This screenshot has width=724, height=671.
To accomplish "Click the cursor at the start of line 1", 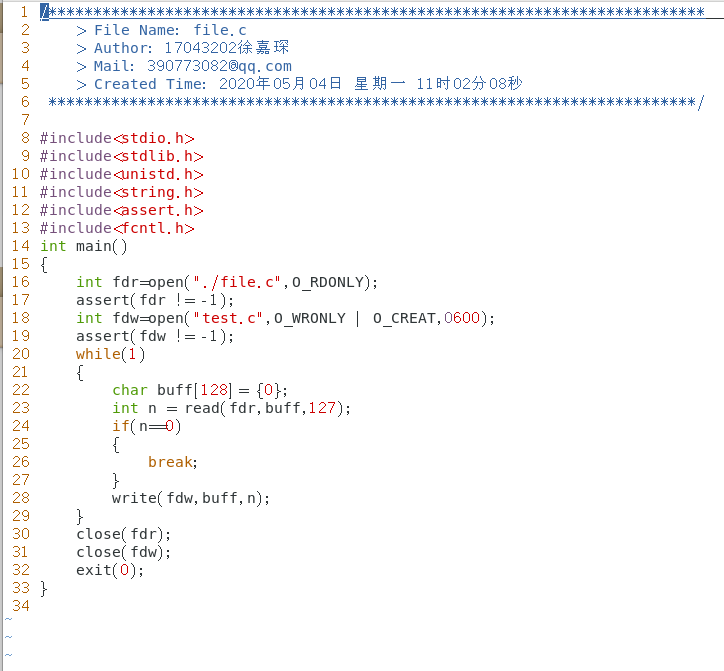I will tap(44, 12).
